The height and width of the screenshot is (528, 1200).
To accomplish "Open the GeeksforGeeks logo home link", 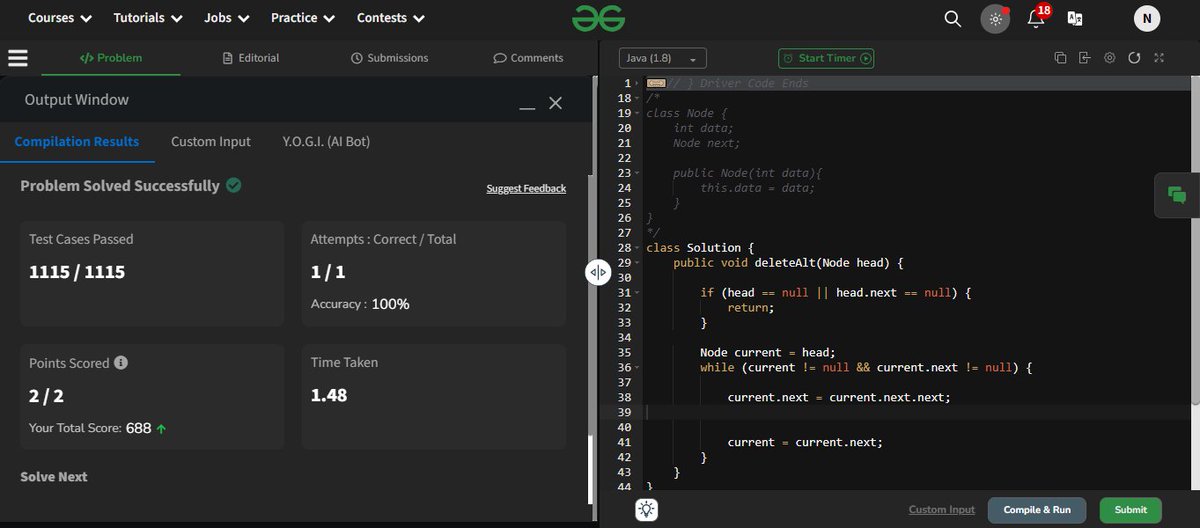I will [599, 17].
